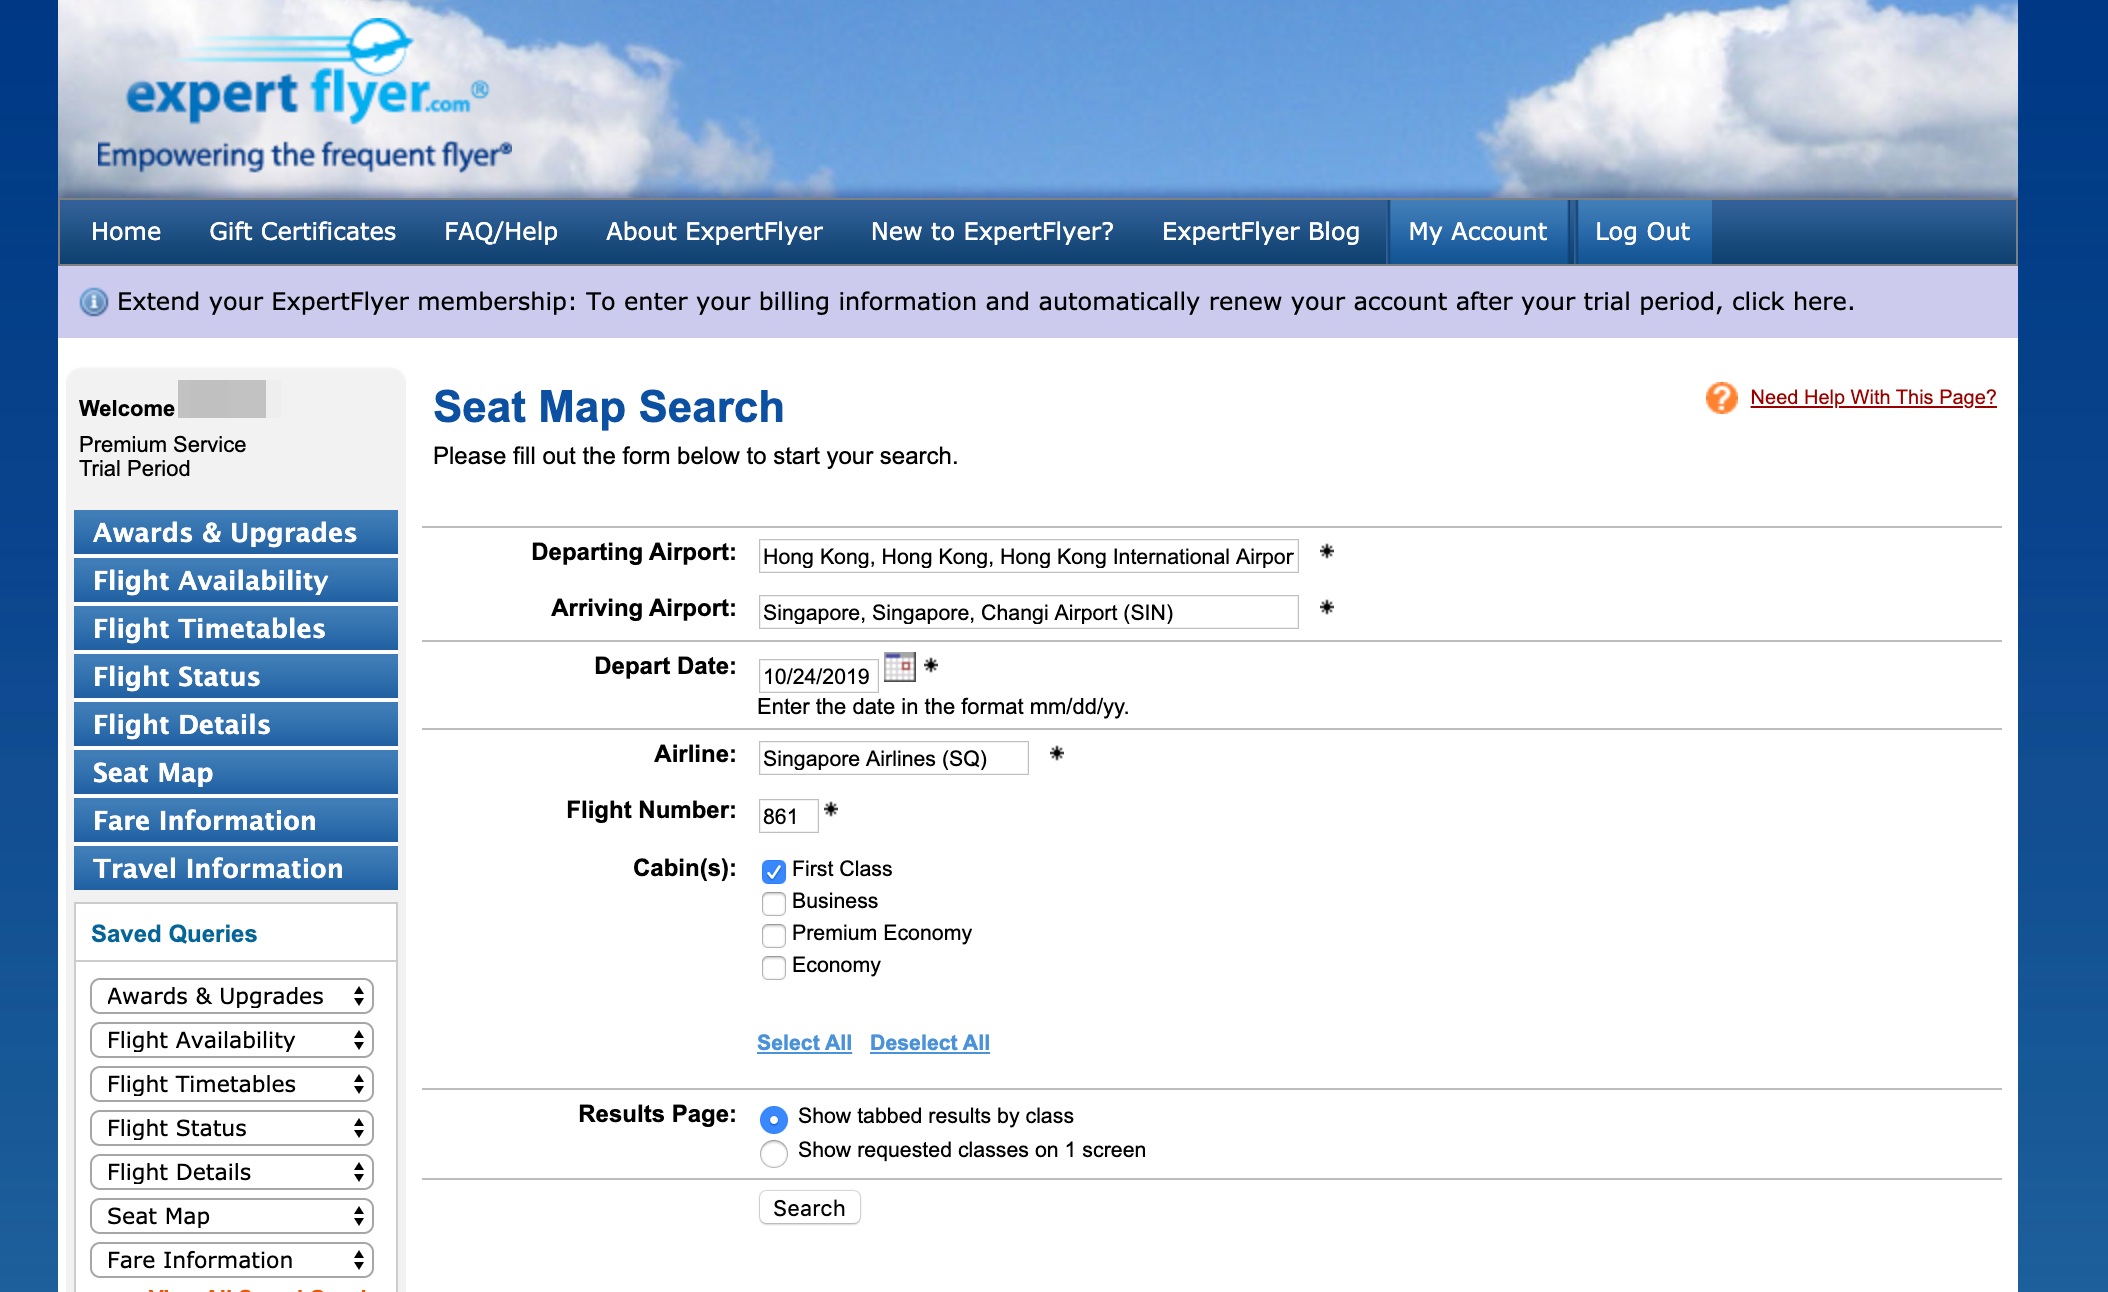This screenshot has width=2108, height=1292.
Task: Open Seat Map saved queries dropdown
Action: pyautogui.click(x=232, y=1216)
